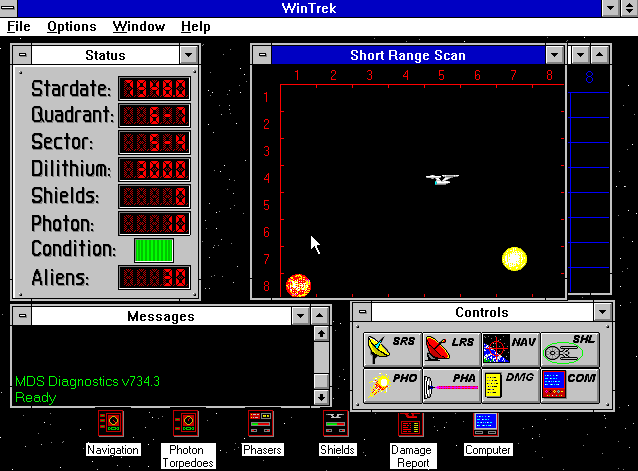
Task: Select the minimized Shields icon
Action: tap(336, 423)
